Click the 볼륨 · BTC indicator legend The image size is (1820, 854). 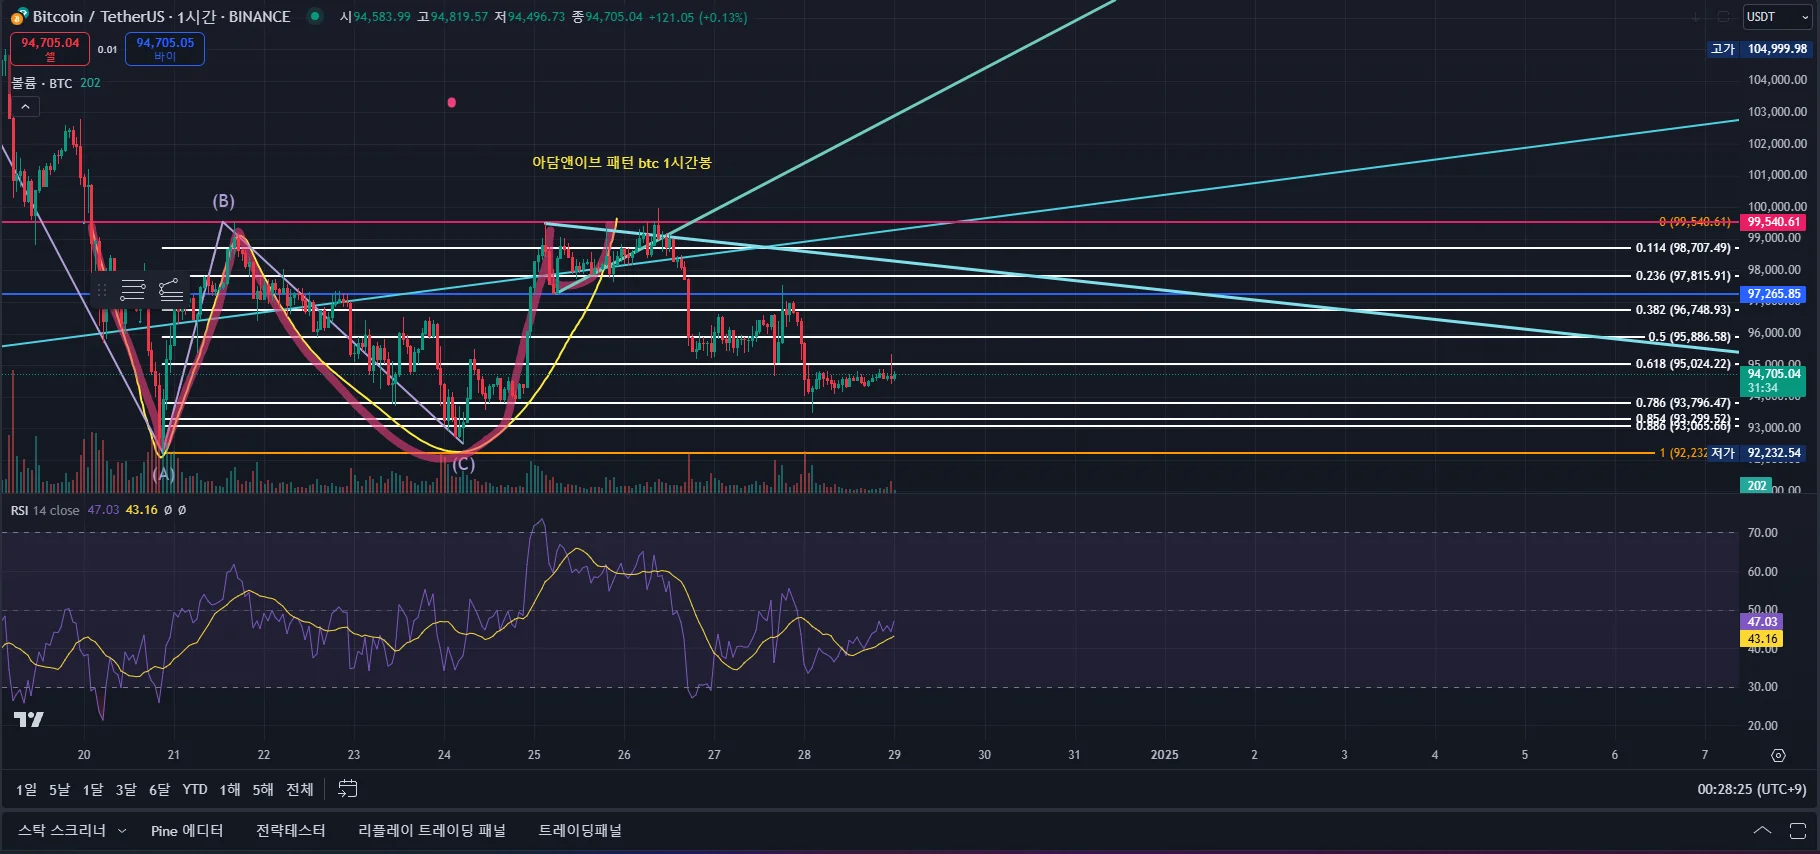click(x=42, y=83)
